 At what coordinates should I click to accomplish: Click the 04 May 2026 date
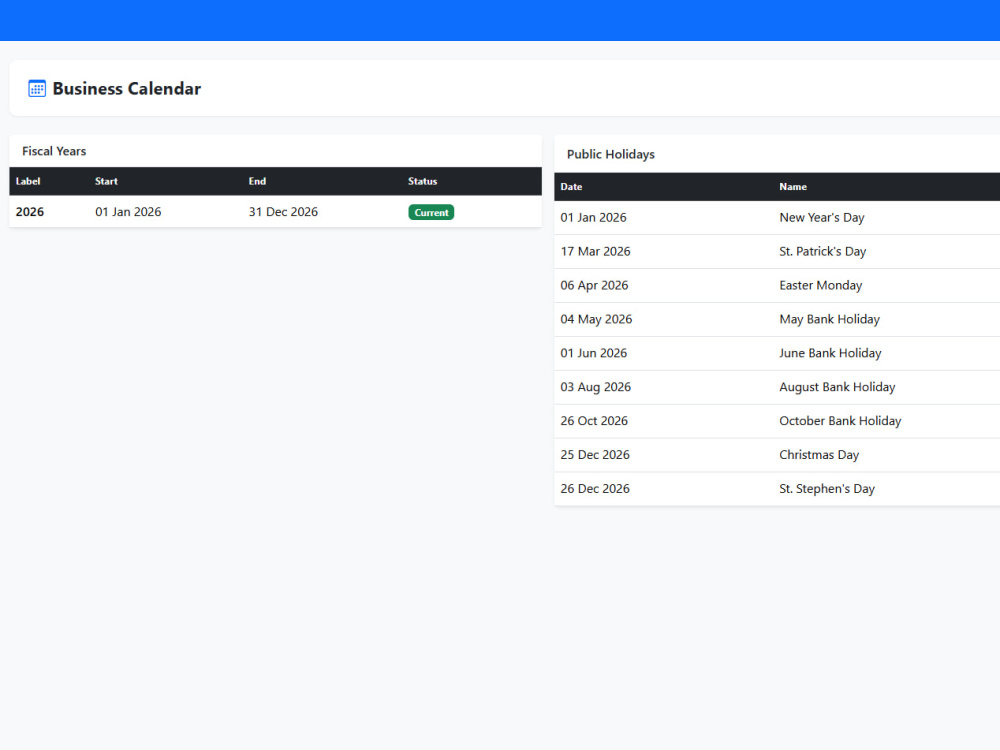tap(596, 319)
